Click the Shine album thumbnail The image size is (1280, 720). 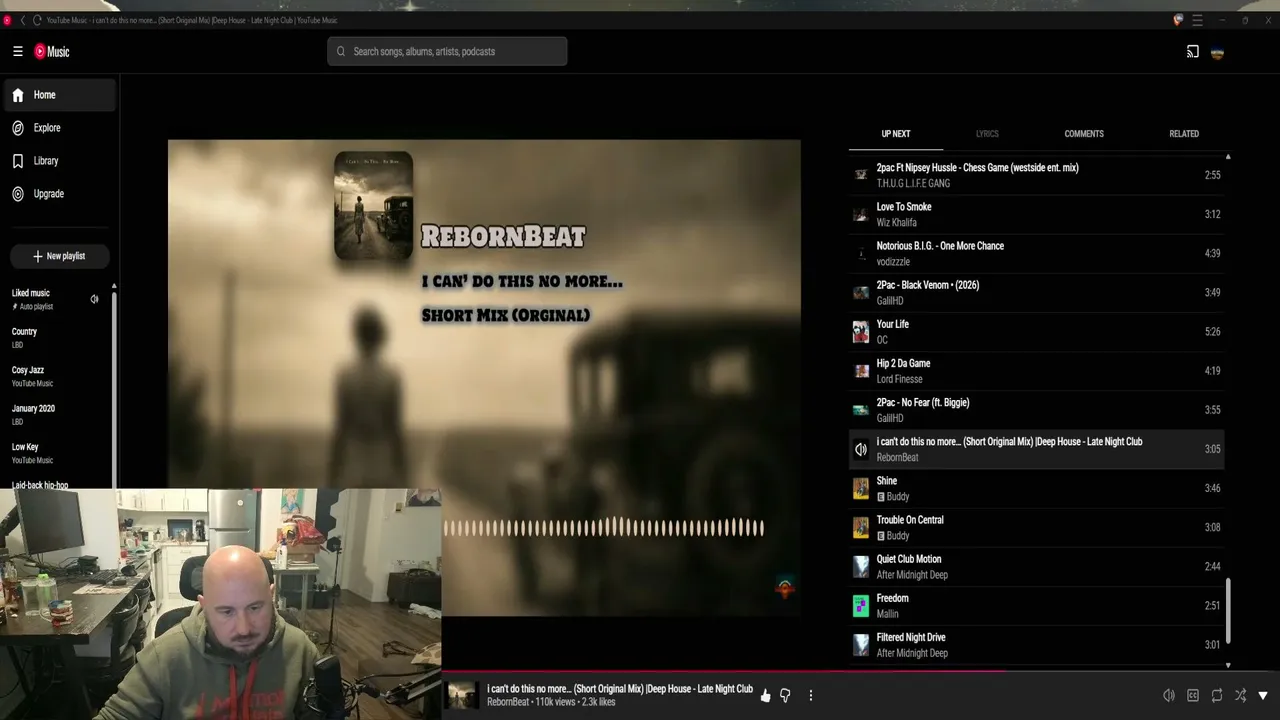point(861,488)
